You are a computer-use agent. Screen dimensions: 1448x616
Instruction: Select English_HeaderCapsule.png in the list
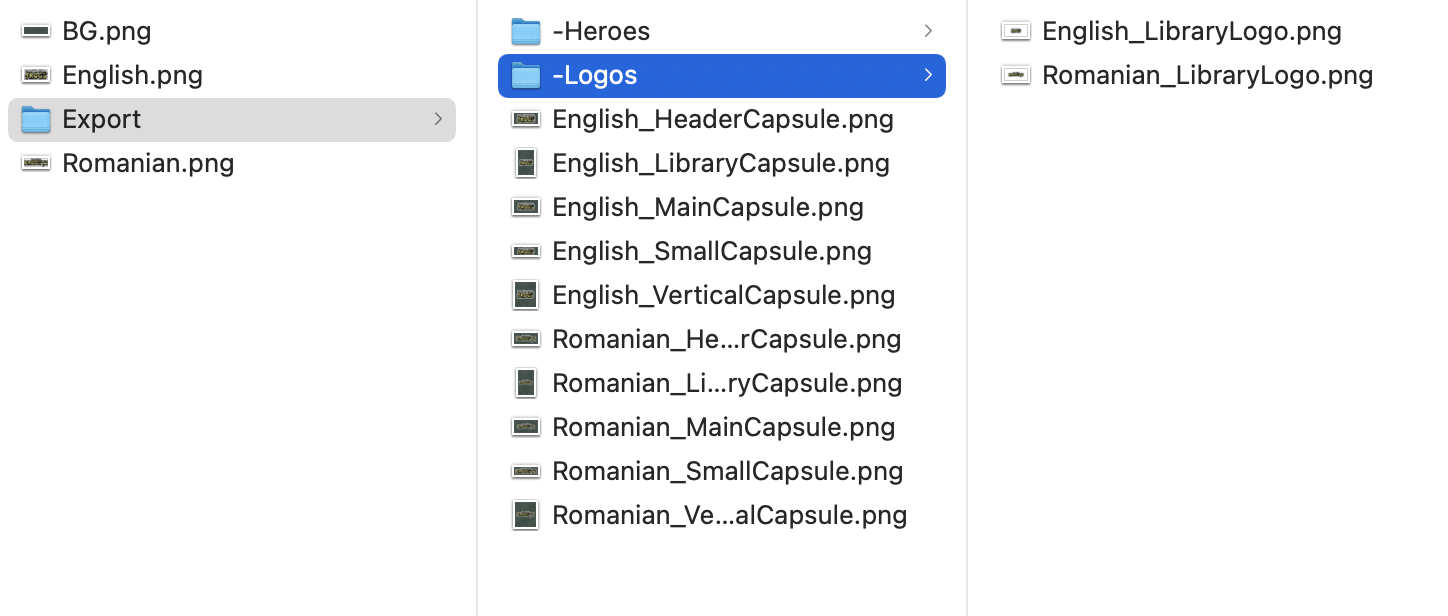click(x=722, y=119)
